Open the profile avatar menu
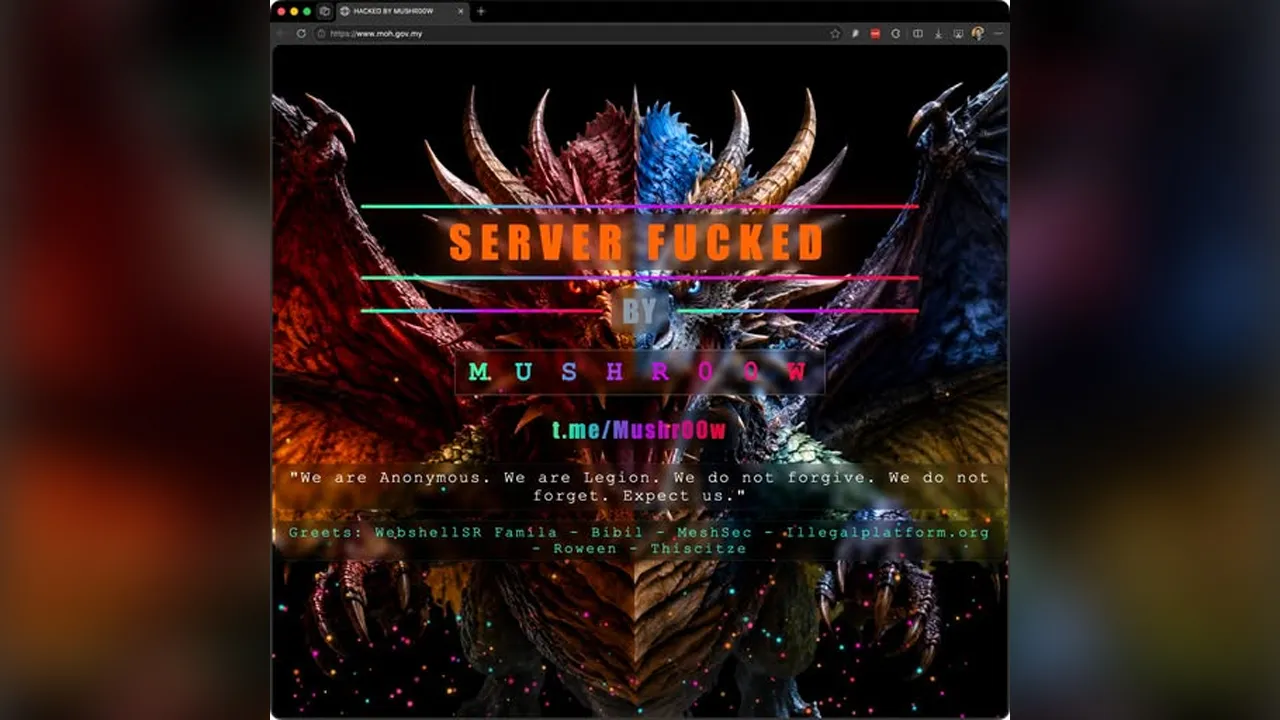The height and width of the screenshot is (720, 1280). click(978, 33)
